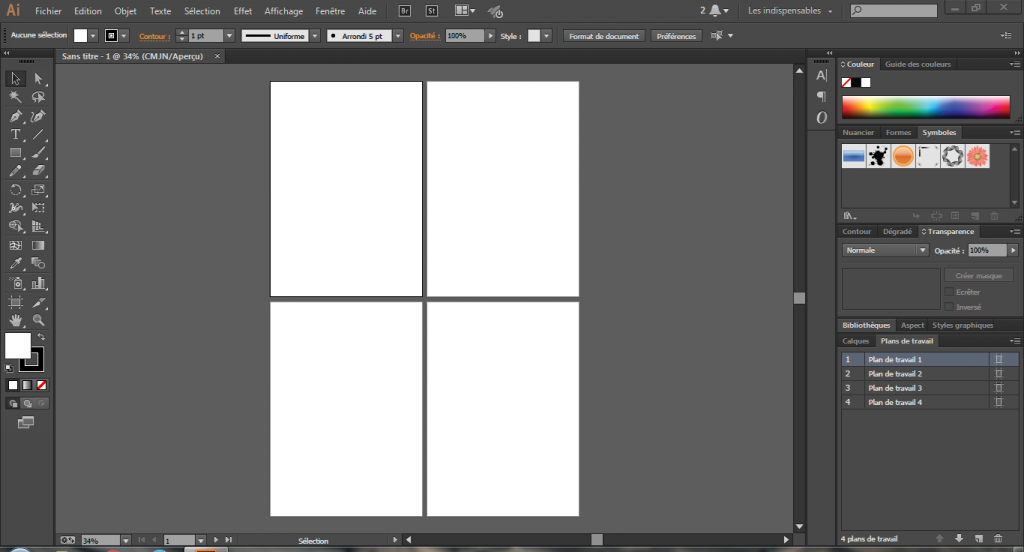Viewport: 1024px width, 552px height.
Task: Enable Draw Behind mode
Action: [x=27, y=404]
